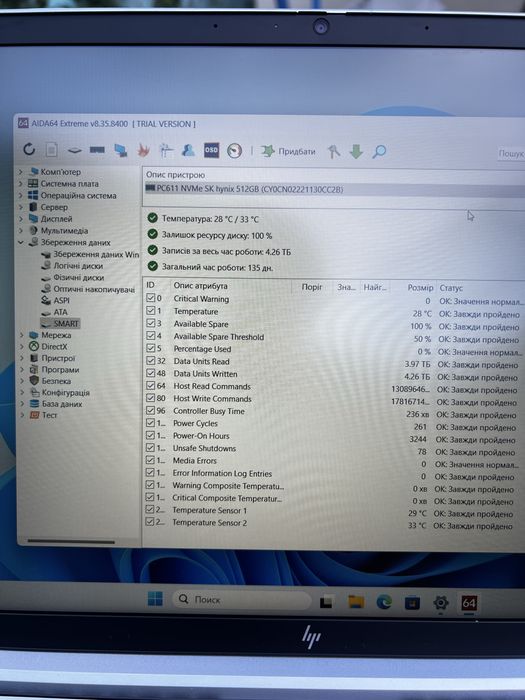Expand the Операційна система tree node
525x700 pixels.
pyautogui.click(x=21, y=195)
